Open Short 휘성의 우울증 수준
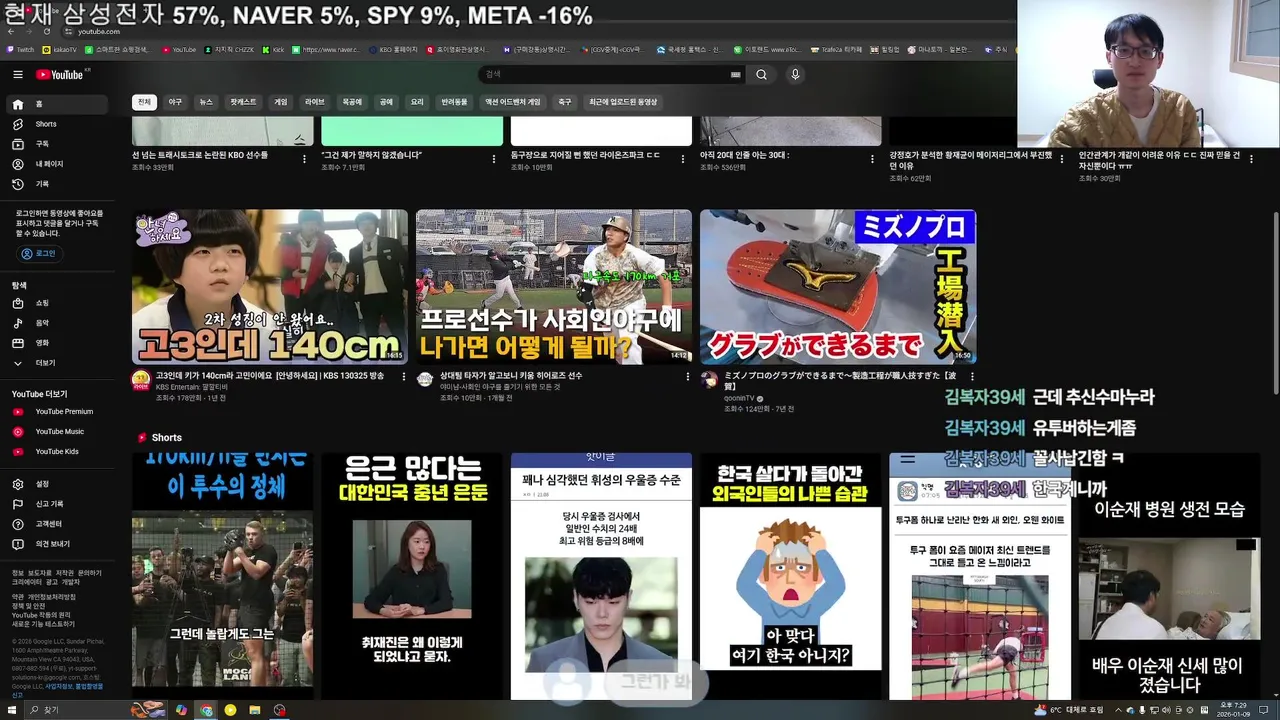1280x720 pixels. click(x=601, y=576)
